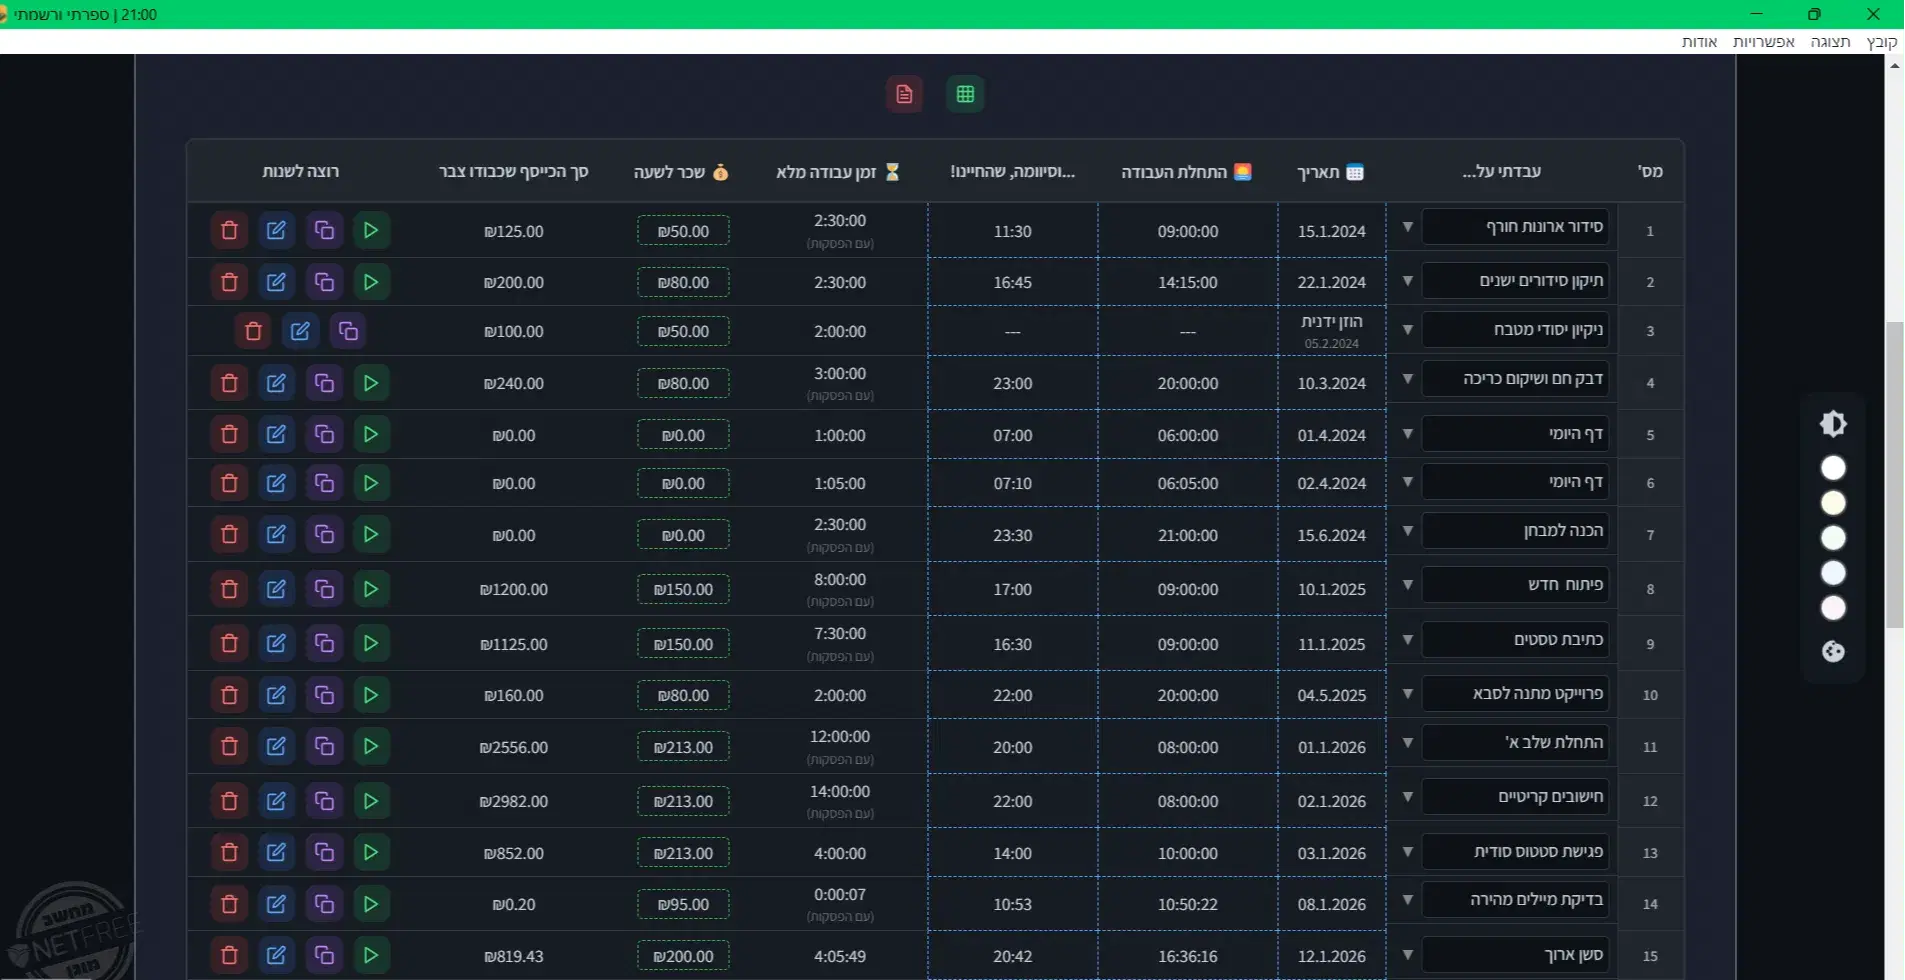1905x980 pixels.
Task: Toggle the dark/light brightness mode icon
Action: (x=1832, y=424)
